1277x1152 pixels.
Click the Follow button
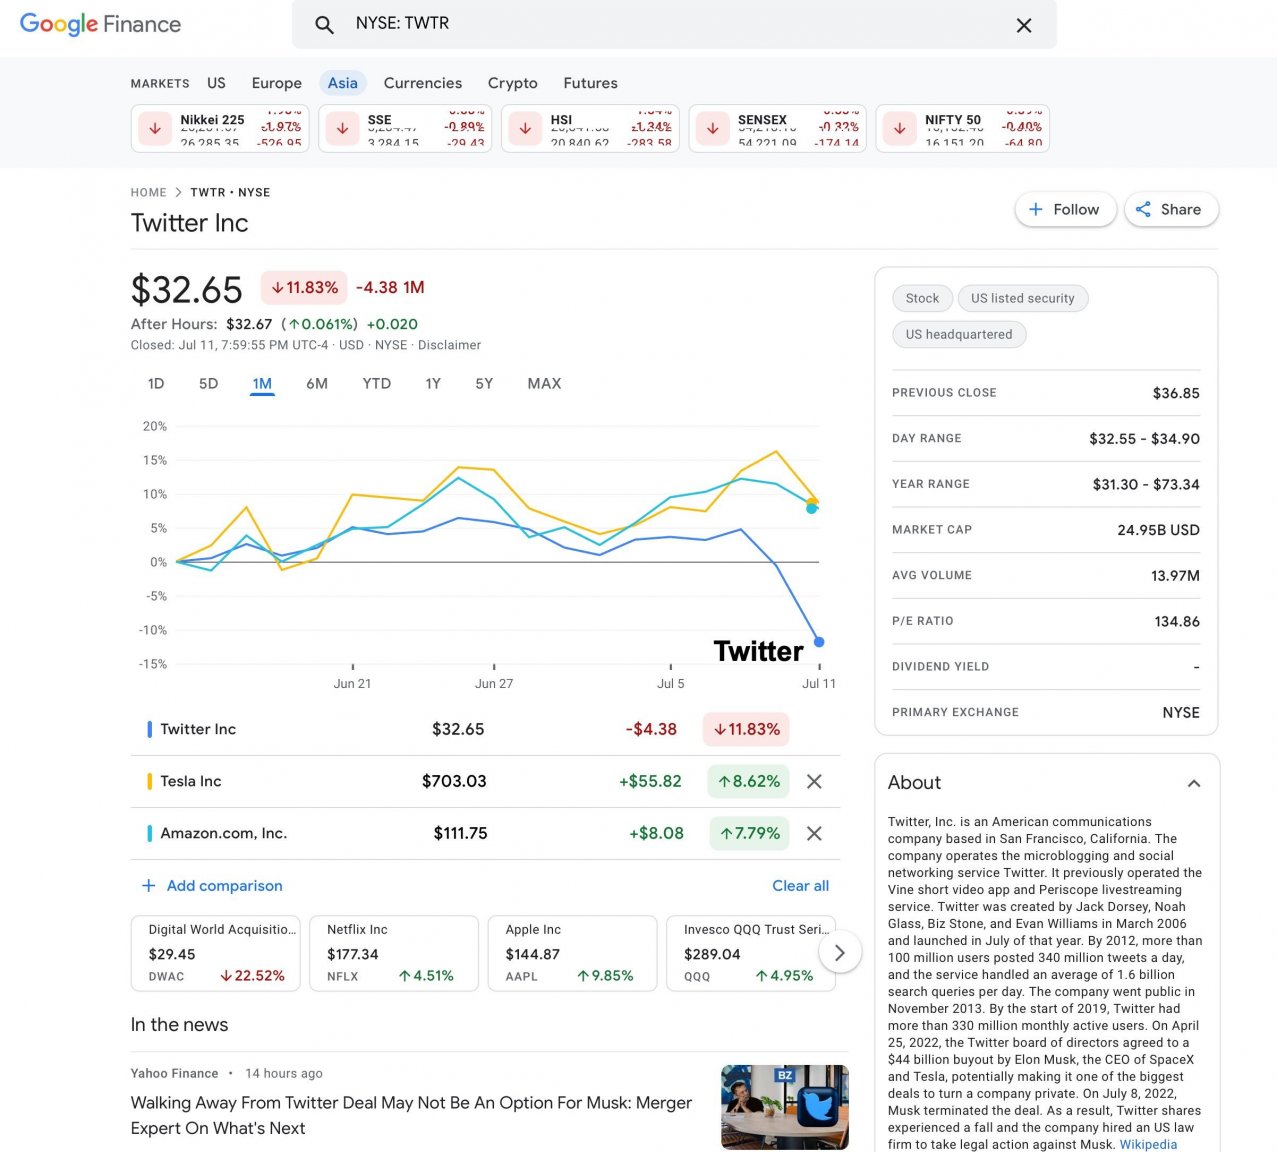click(1065, 209)
